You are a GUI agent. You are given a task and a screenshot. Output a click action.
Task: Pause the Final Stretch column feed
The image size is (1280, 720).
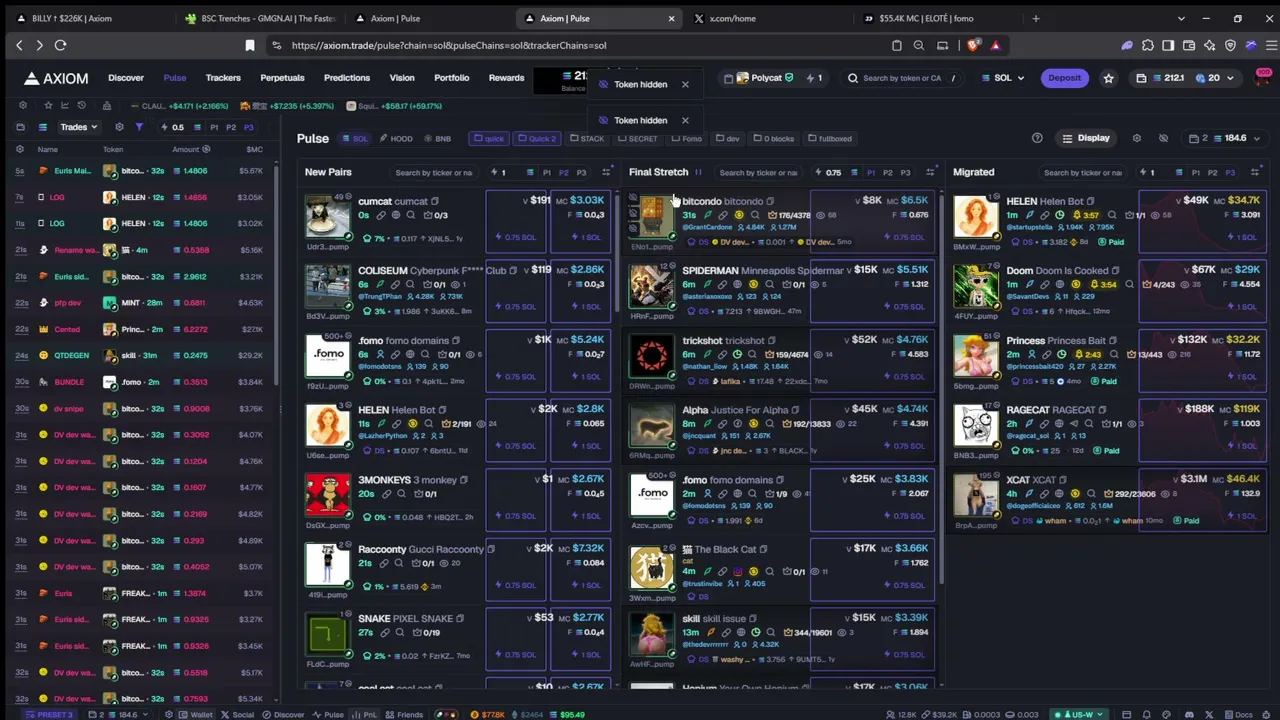tap(698, 172)
